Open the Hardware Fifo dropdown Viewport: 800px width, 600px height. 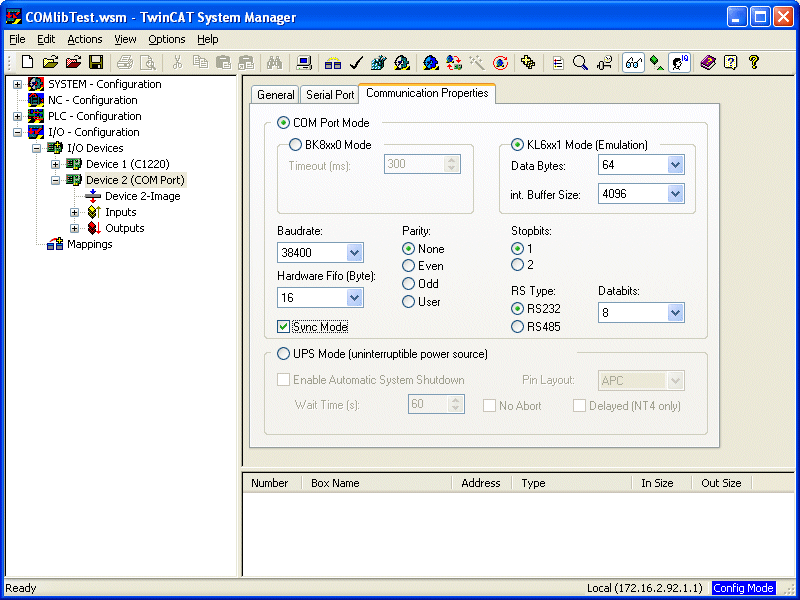click(354, 297)
